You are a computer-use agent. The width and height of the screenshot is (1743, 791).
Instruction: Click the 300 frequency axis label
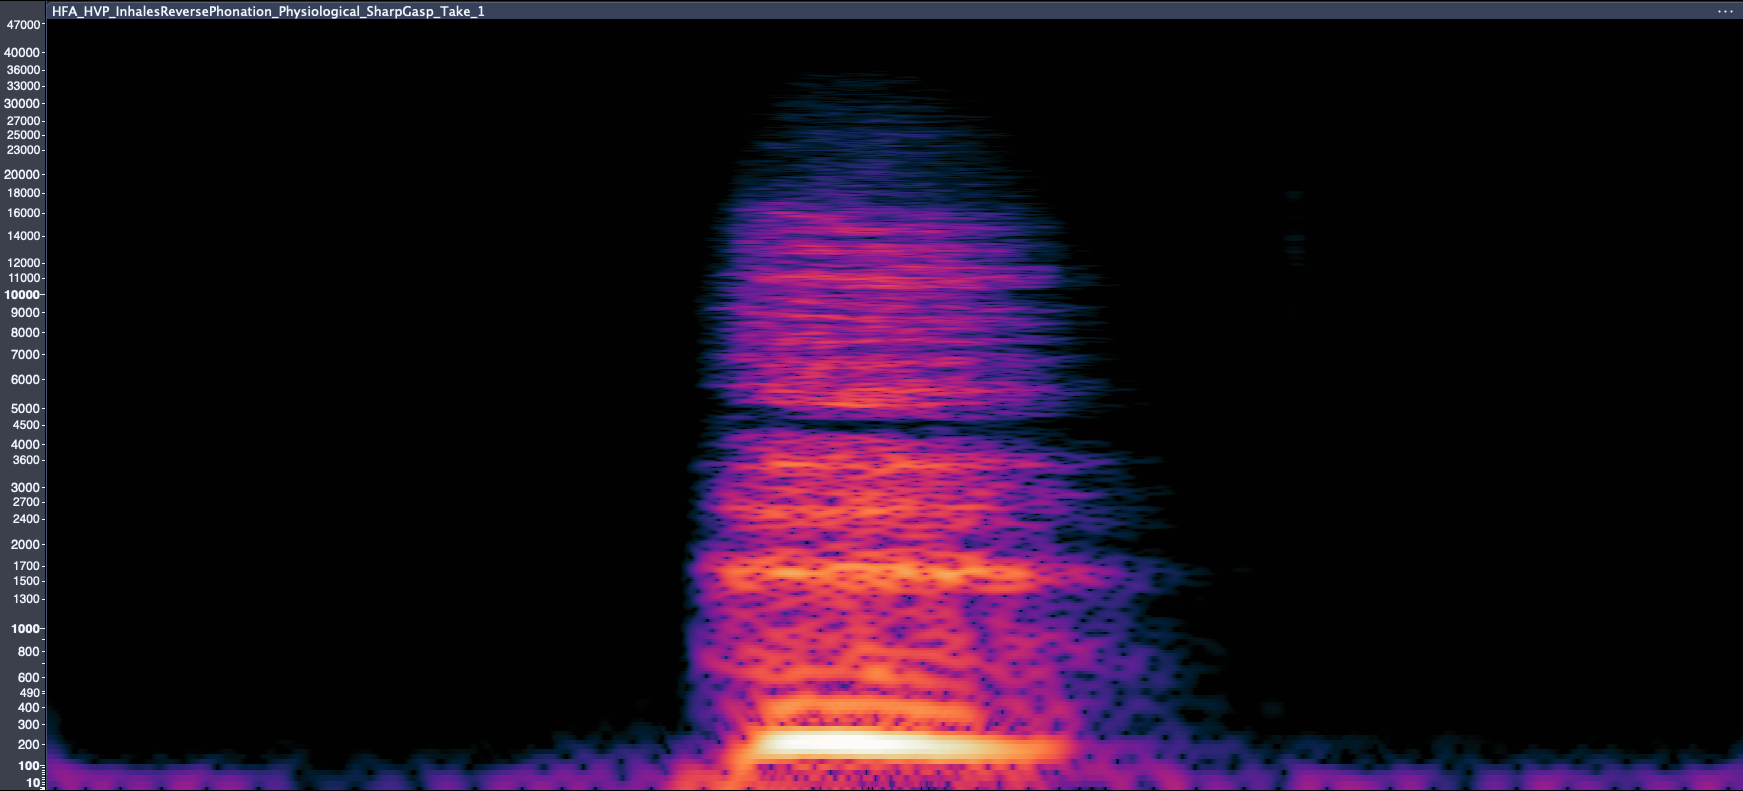(29, 725)
